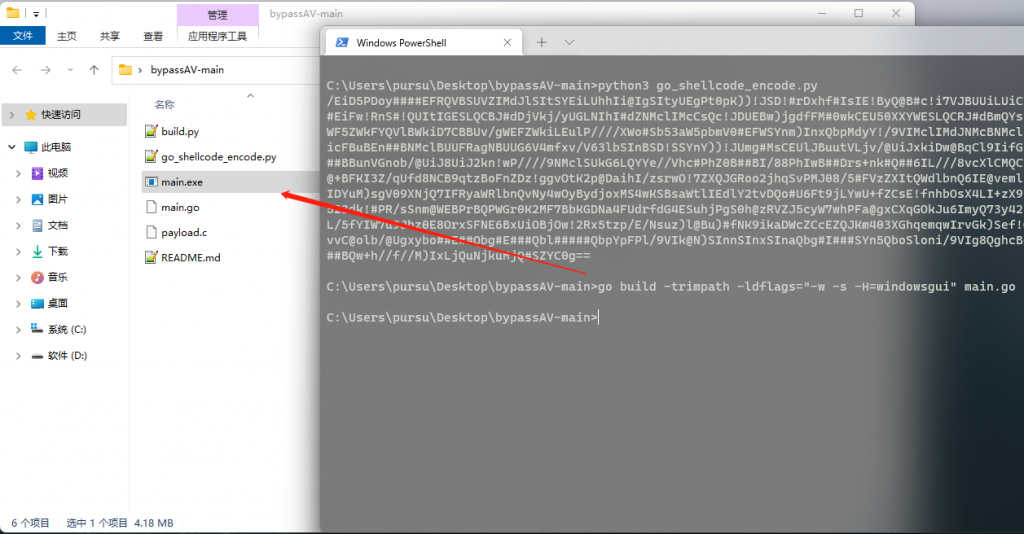Open the 图片 folder icon
The height and width of the screenshot is (534, 1024).
tap(37, 199)
